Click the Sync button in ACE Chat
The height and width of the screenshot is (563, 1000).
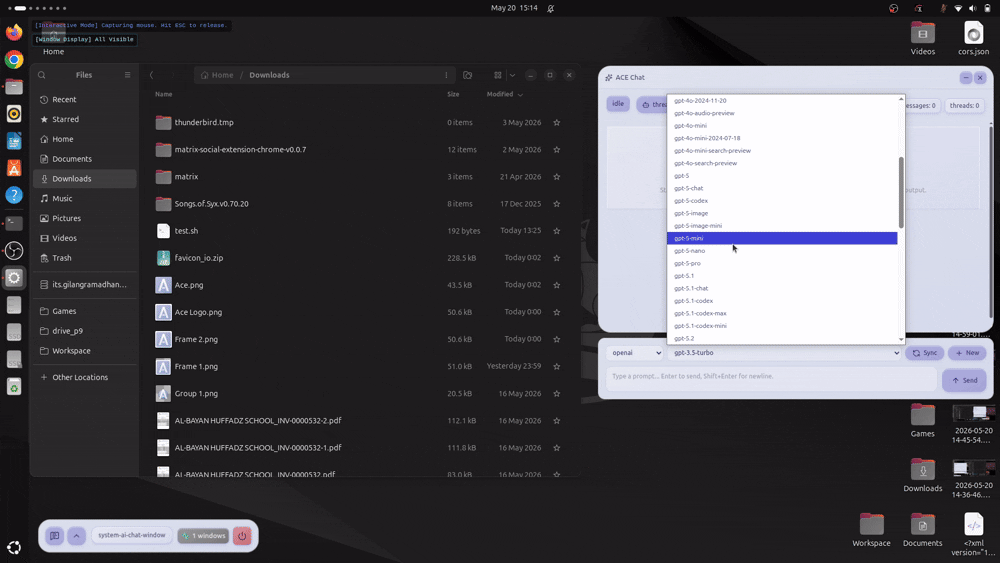(x=924, y=353)
